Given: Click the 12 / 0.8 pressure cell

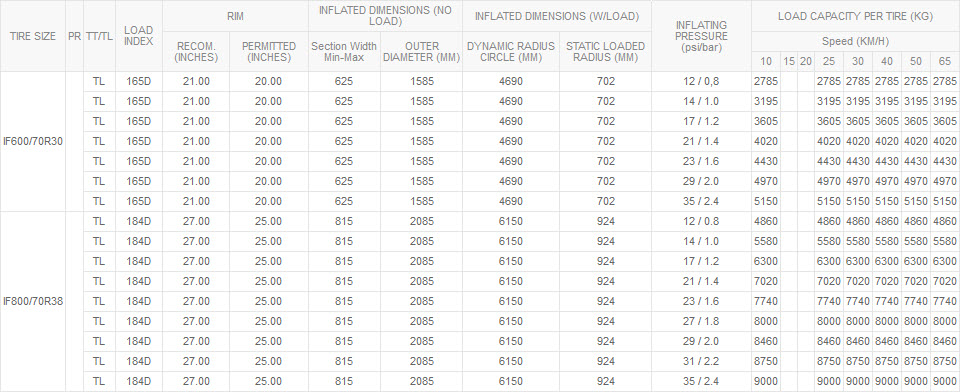Looking at the screenshot, I should [701, 221].
